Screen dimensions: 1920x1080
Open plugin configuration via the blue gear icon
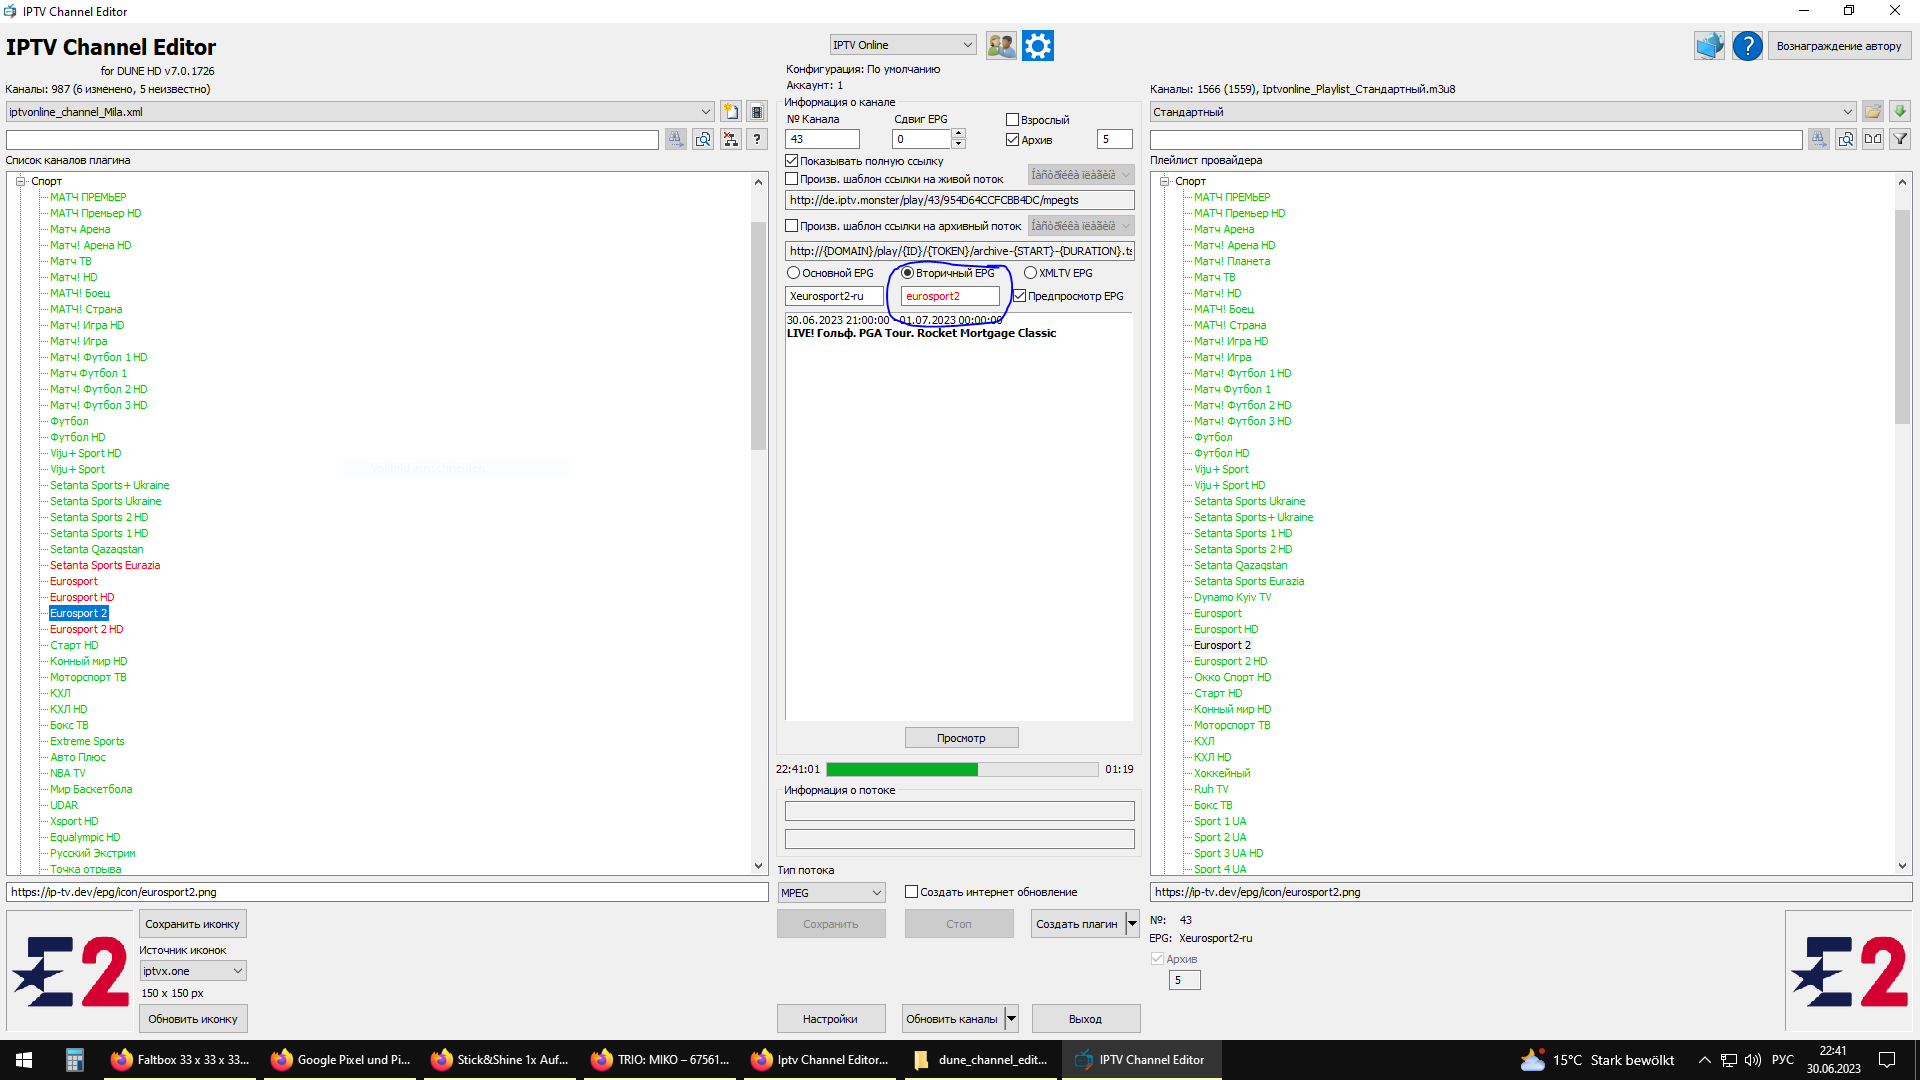point(1038,45)
